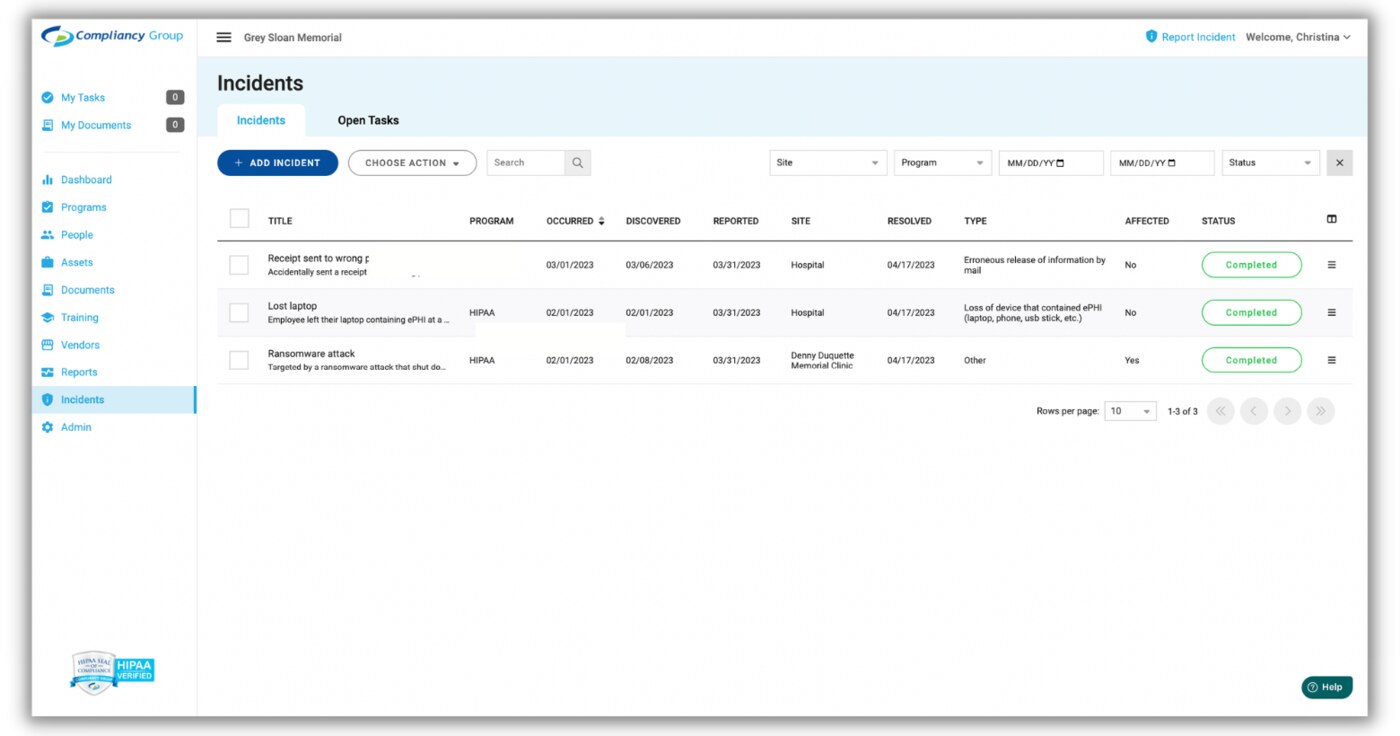Open the Program filter dropdown
Viewport: 1400px width, 736px height.
[942, 163]
